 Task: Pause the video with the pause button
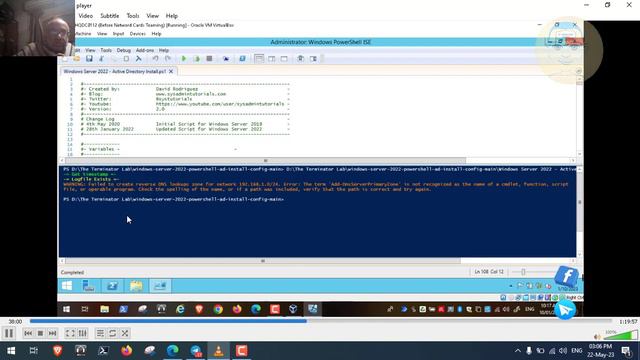(9, 333)
